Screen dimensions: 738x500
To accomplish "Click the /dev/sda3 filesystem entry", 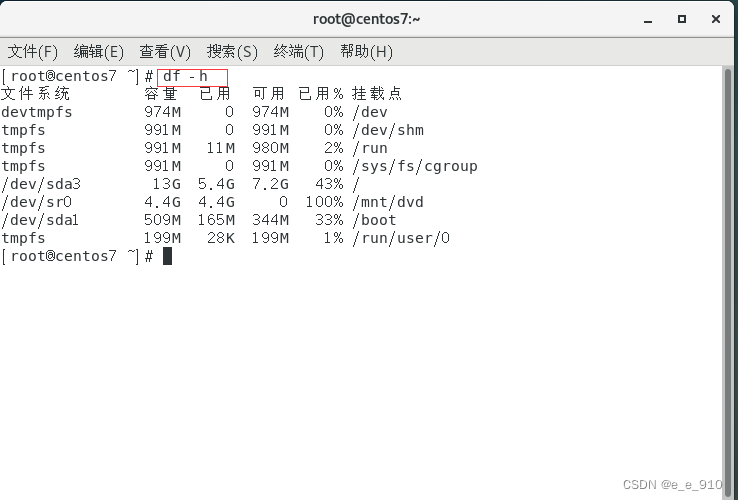I will tap(41, 184).
